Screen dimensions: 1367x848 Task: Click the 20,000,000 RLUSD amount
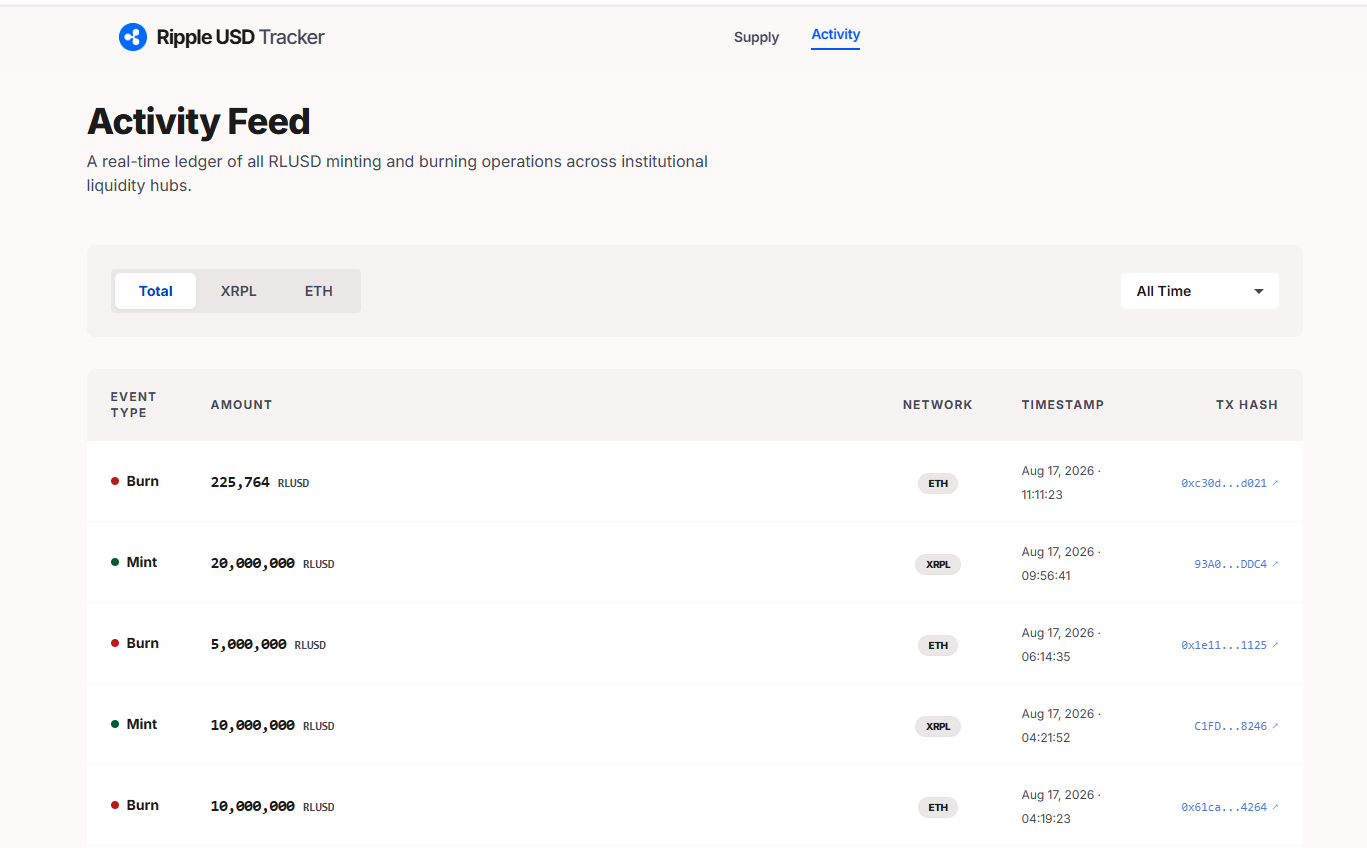[272, 563]
